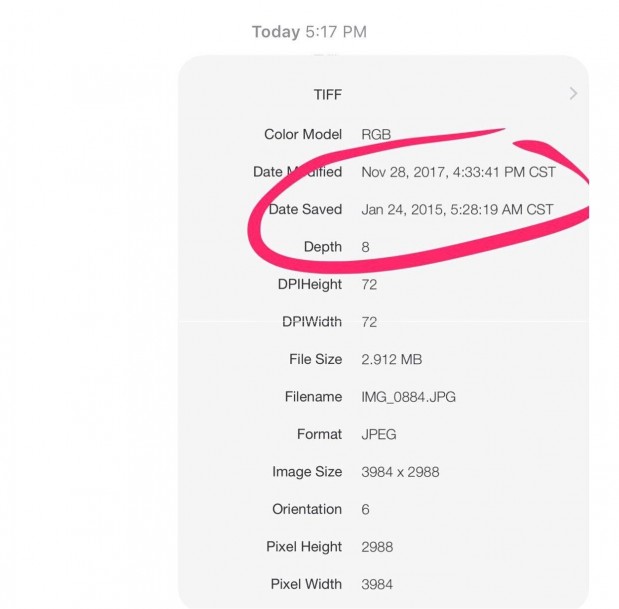Click the Date Modified value Nov 28, 2017
Image resolution: width=619 pixels, height=609 pixels.
pyautogui.click(x=458, y=172)
